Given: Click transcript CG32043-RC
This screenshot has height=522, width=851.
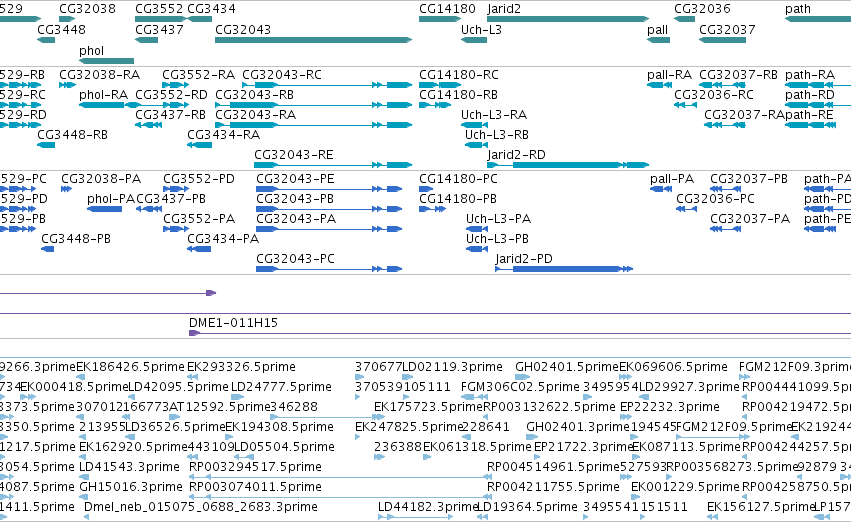Looking at the screenshot, I should [282, 74].
